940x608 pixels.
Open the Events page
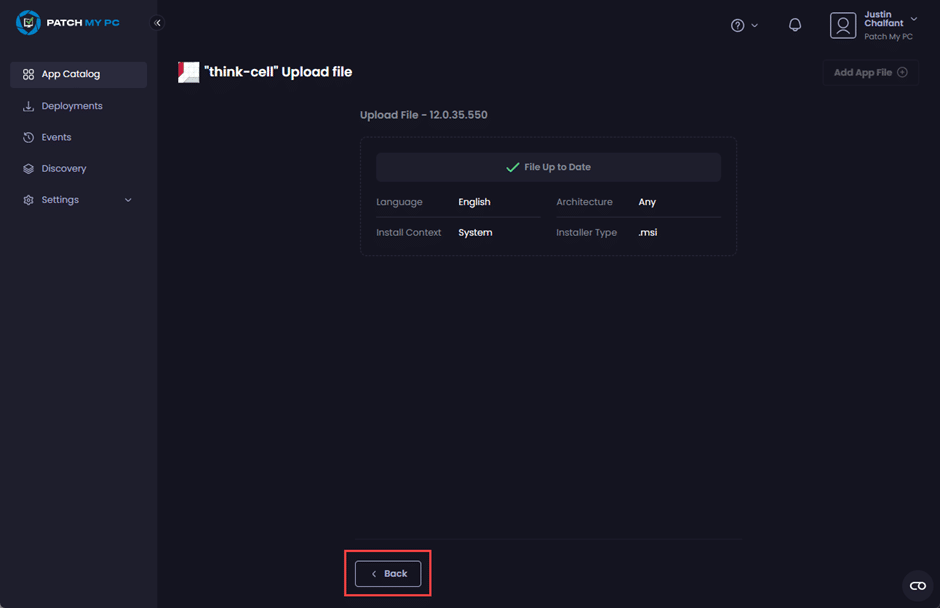point(56,137)
